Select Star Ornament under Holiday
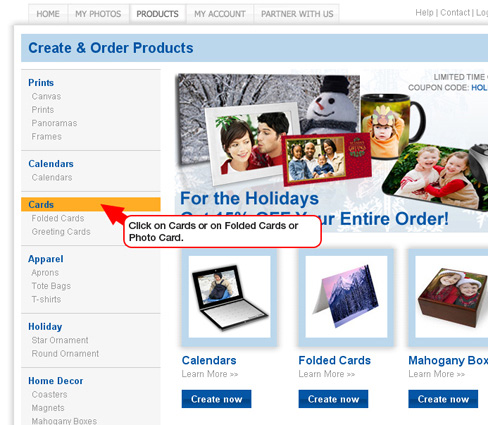 click(x=60, y=340)
